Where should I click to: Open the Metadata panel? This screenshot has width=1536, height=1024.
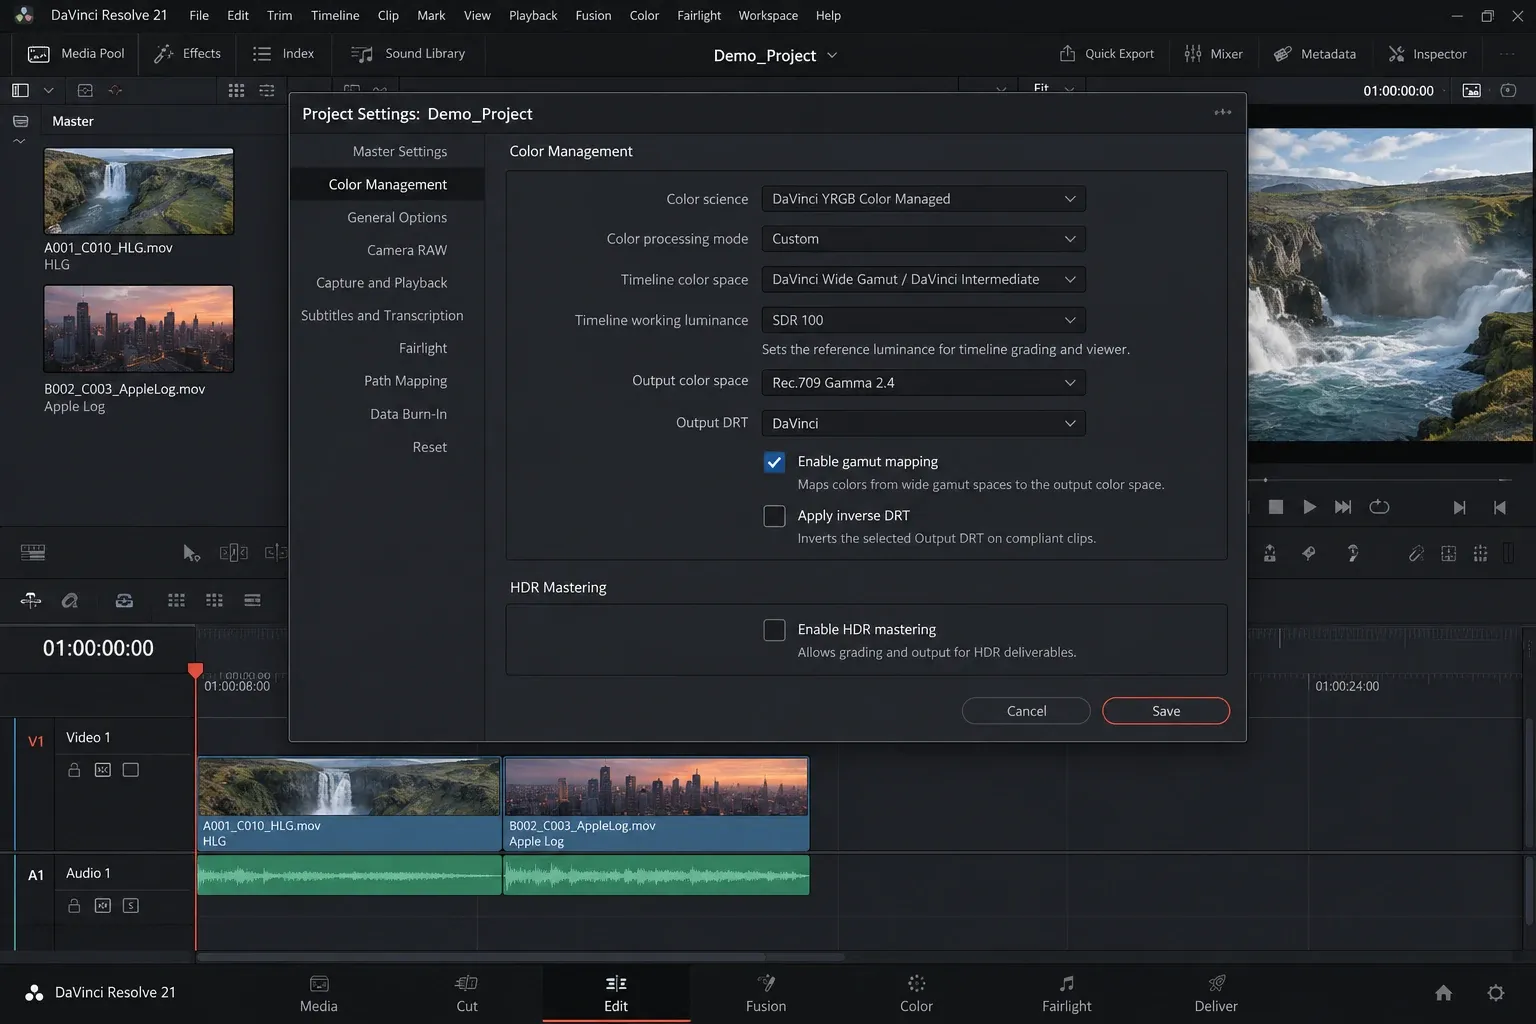(x=1315, y=54)
